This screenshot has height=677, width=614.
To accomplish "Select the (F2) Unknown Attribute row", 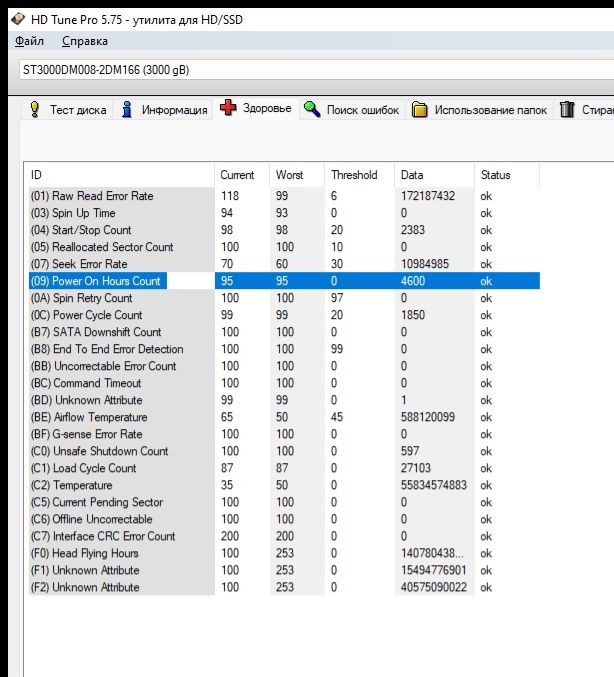I will click(x=284, y=587).
